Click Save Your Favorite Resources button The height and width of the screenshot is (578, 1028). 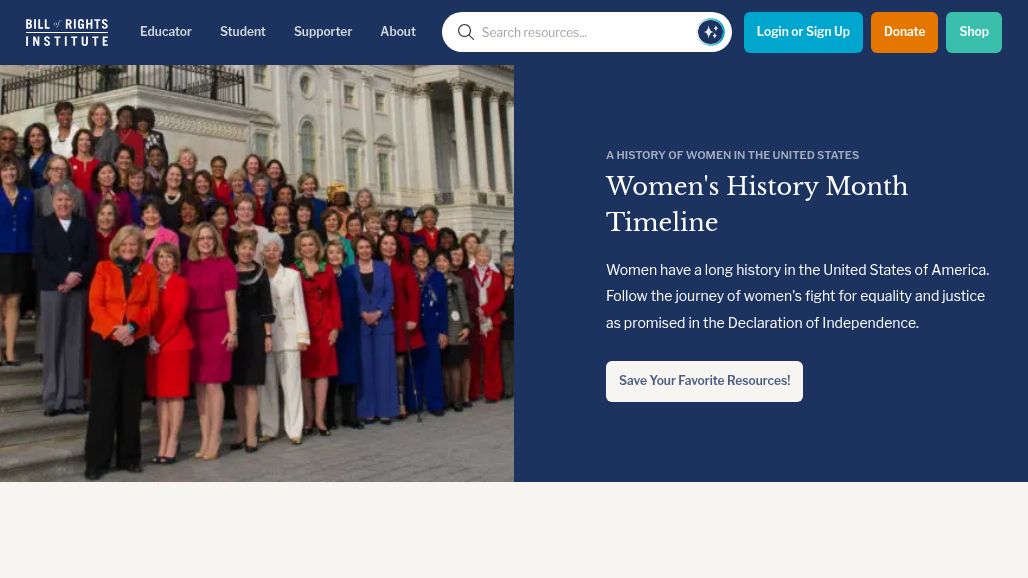click(x=704, y=381)
